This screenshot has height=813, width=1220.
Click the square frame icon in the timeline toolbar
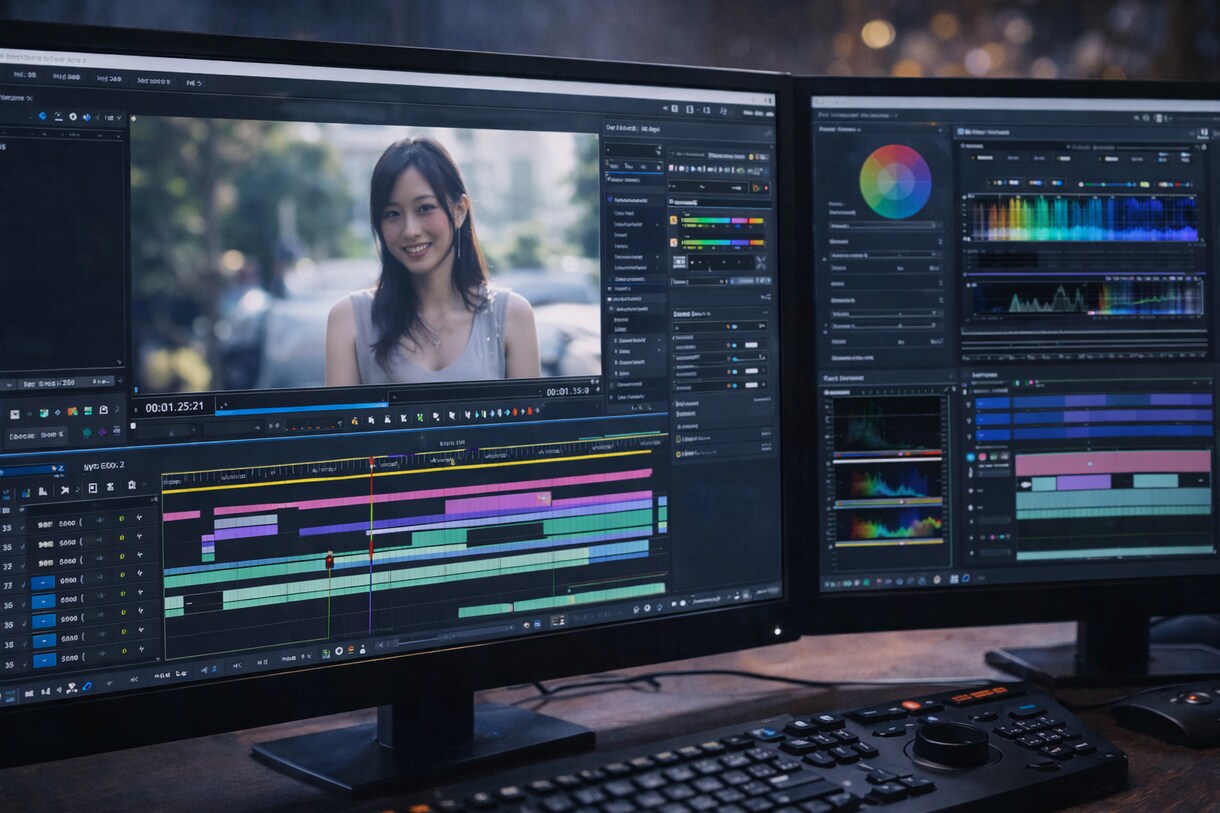tap(93, 488)
